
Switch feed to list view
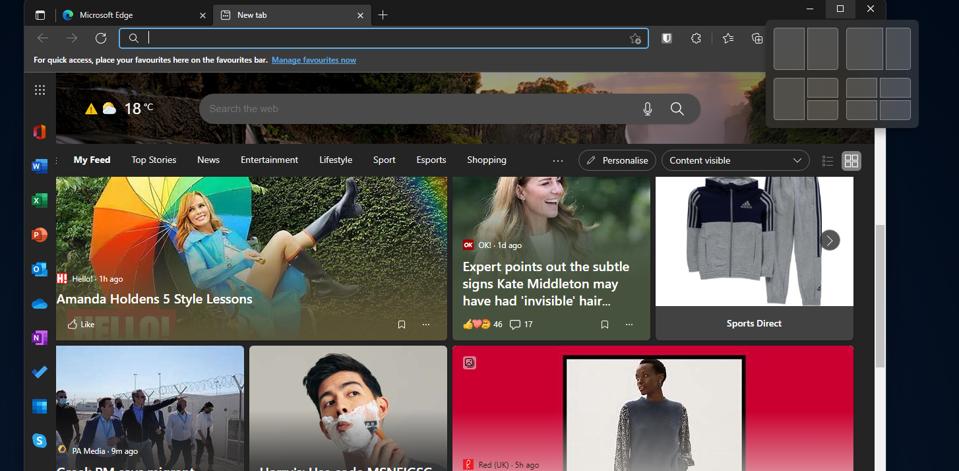coord(828,161)
